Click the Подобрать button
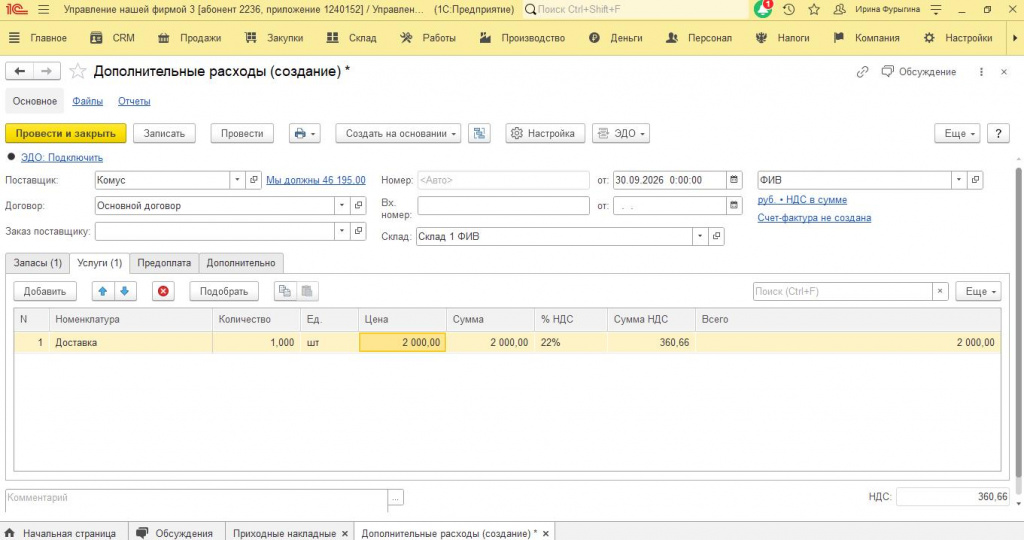This screenshot has height=540, width=1024. [x=224, y=291]
